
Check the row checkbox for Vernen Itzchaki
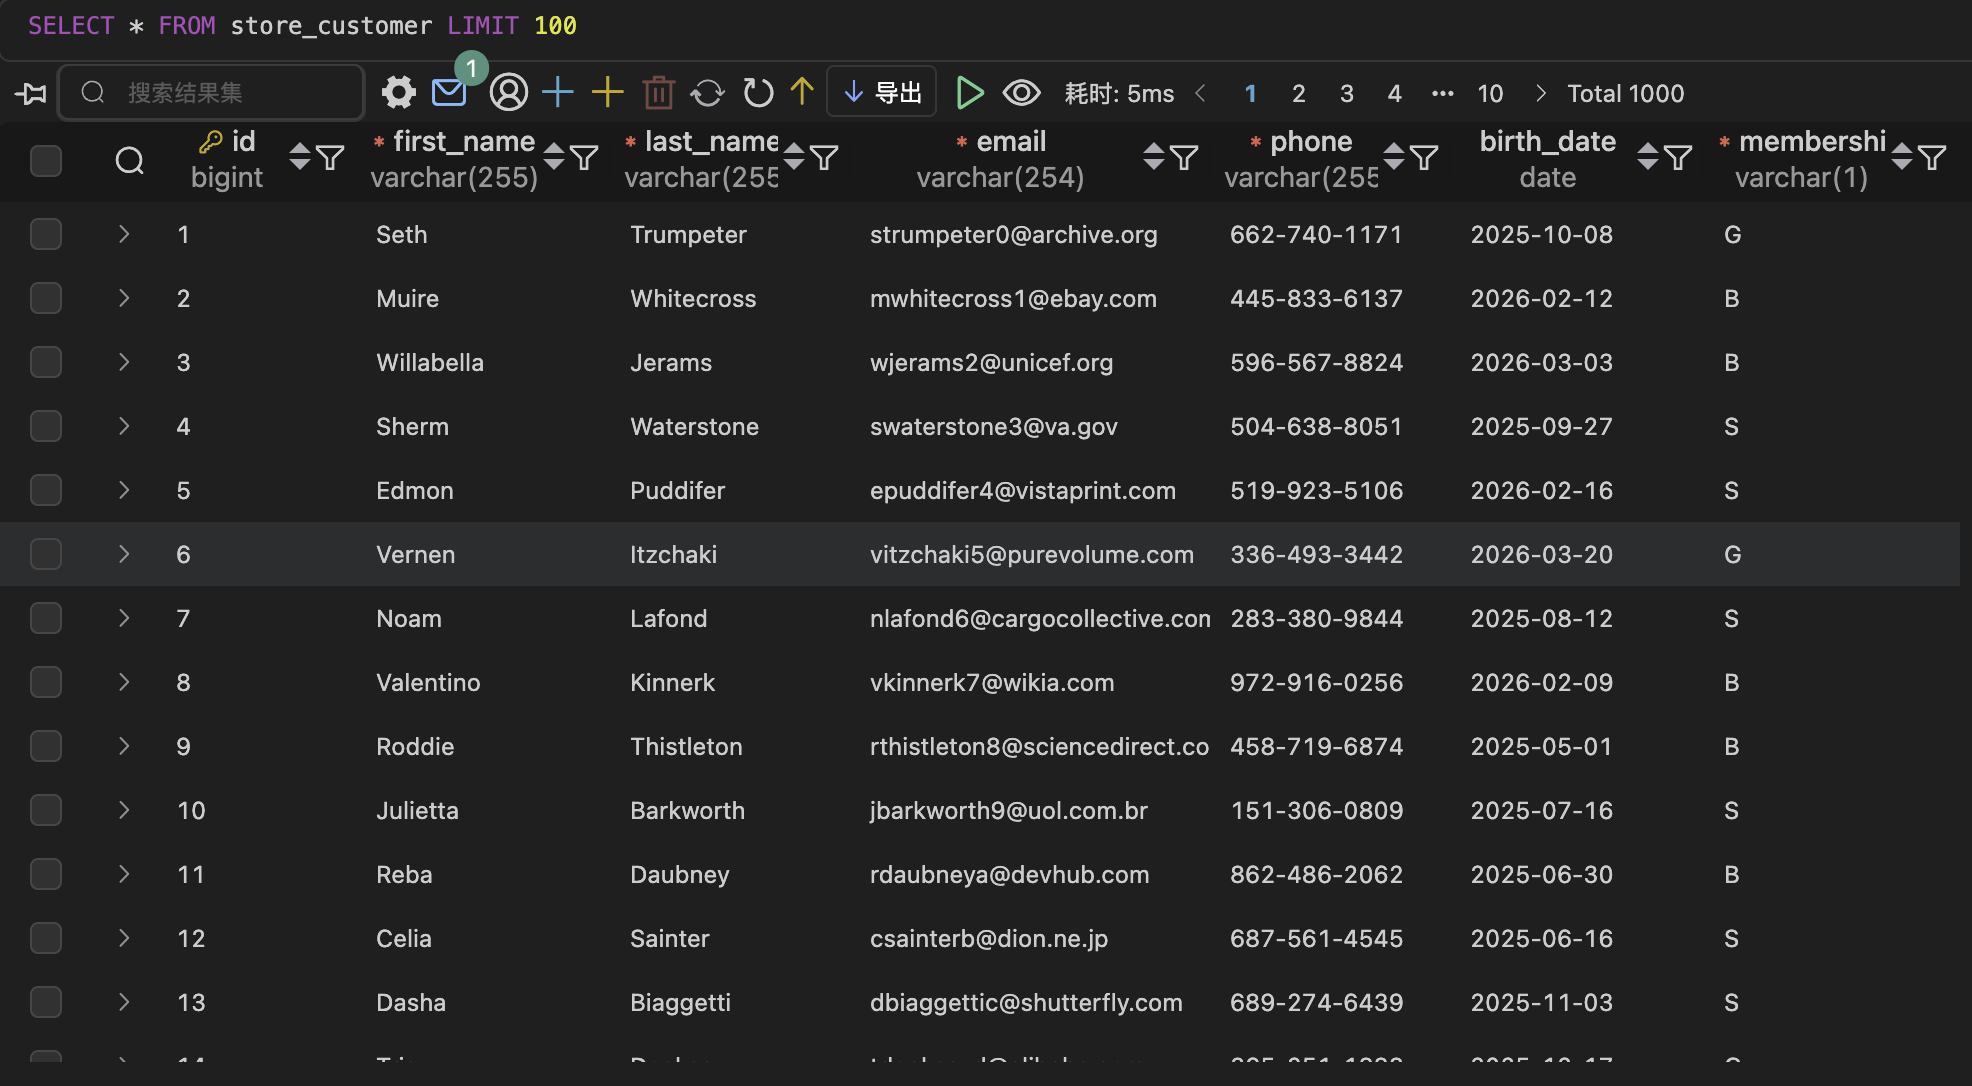[x=46, y=554]
